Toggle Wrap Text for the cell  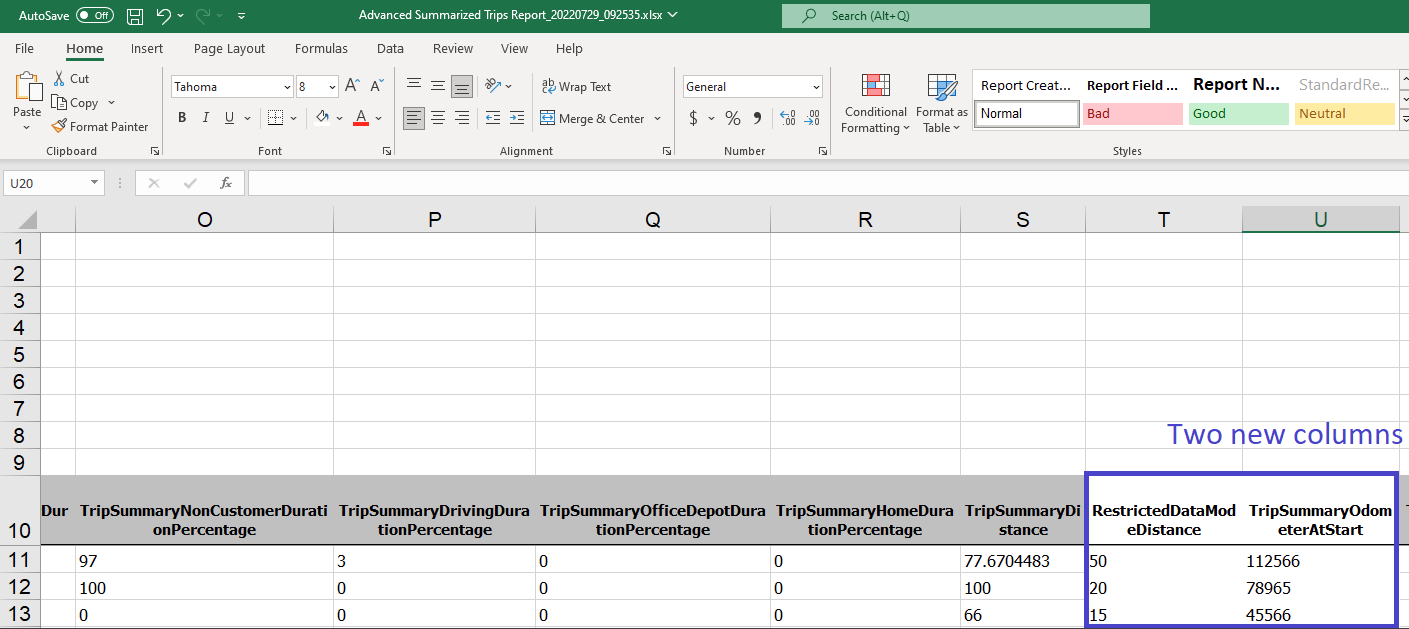[576, 87]
